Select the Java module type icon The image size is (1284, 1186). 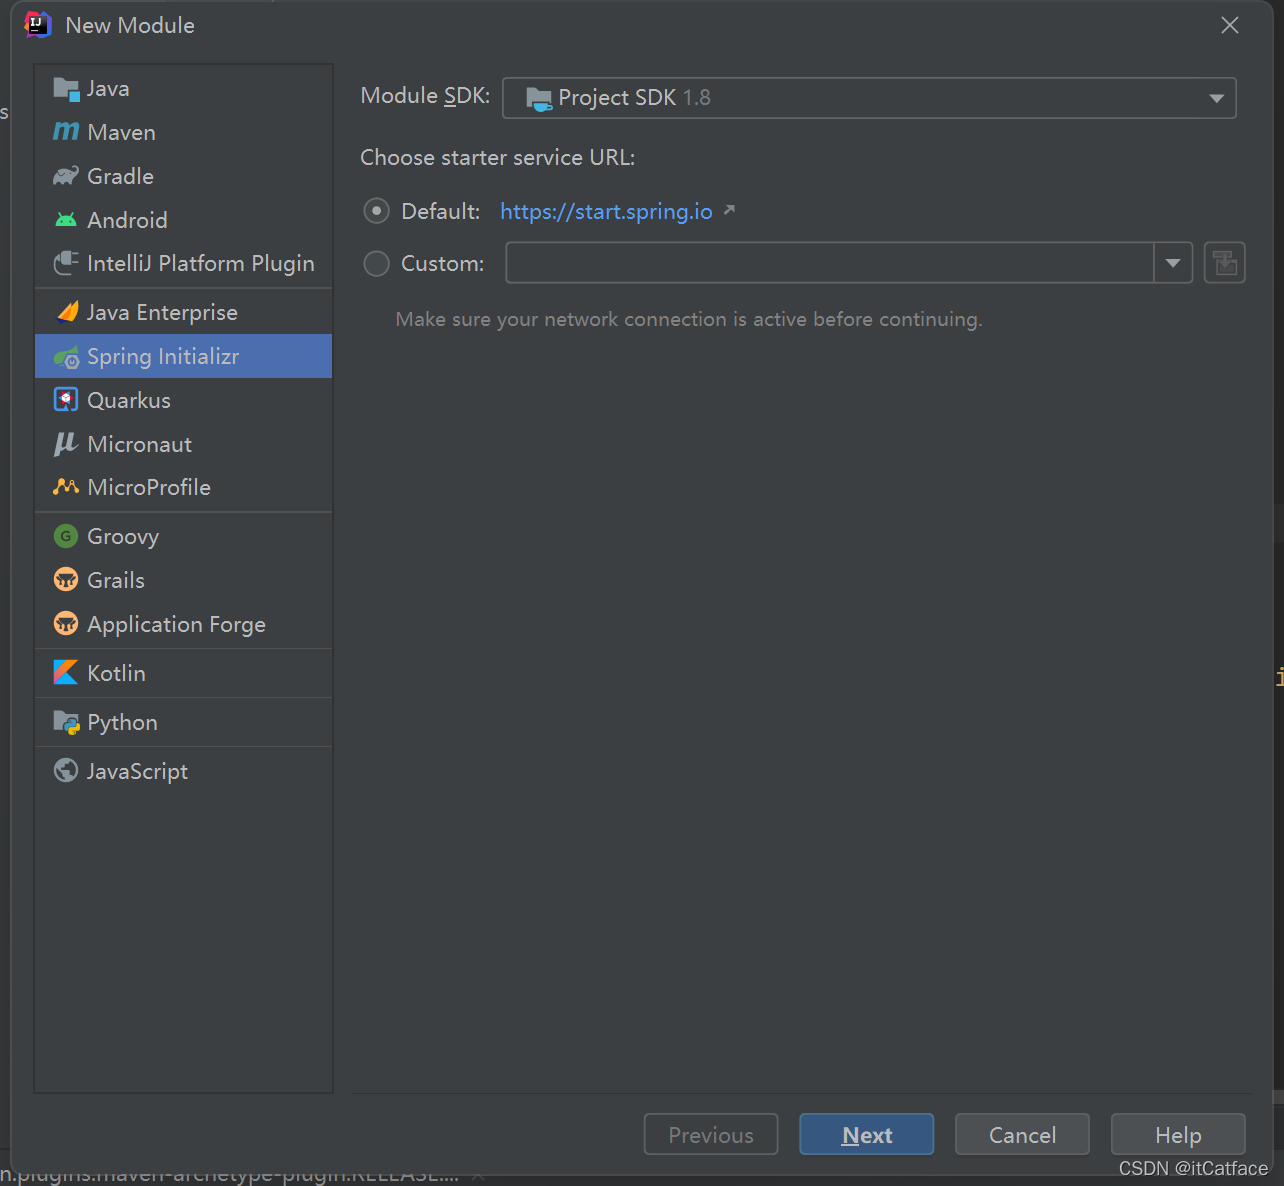(66, 89)
